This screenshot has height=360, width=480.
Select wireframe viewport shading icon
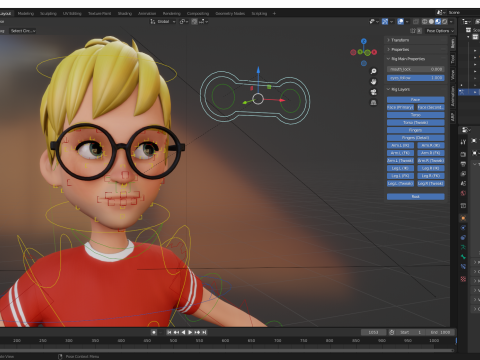425,21
